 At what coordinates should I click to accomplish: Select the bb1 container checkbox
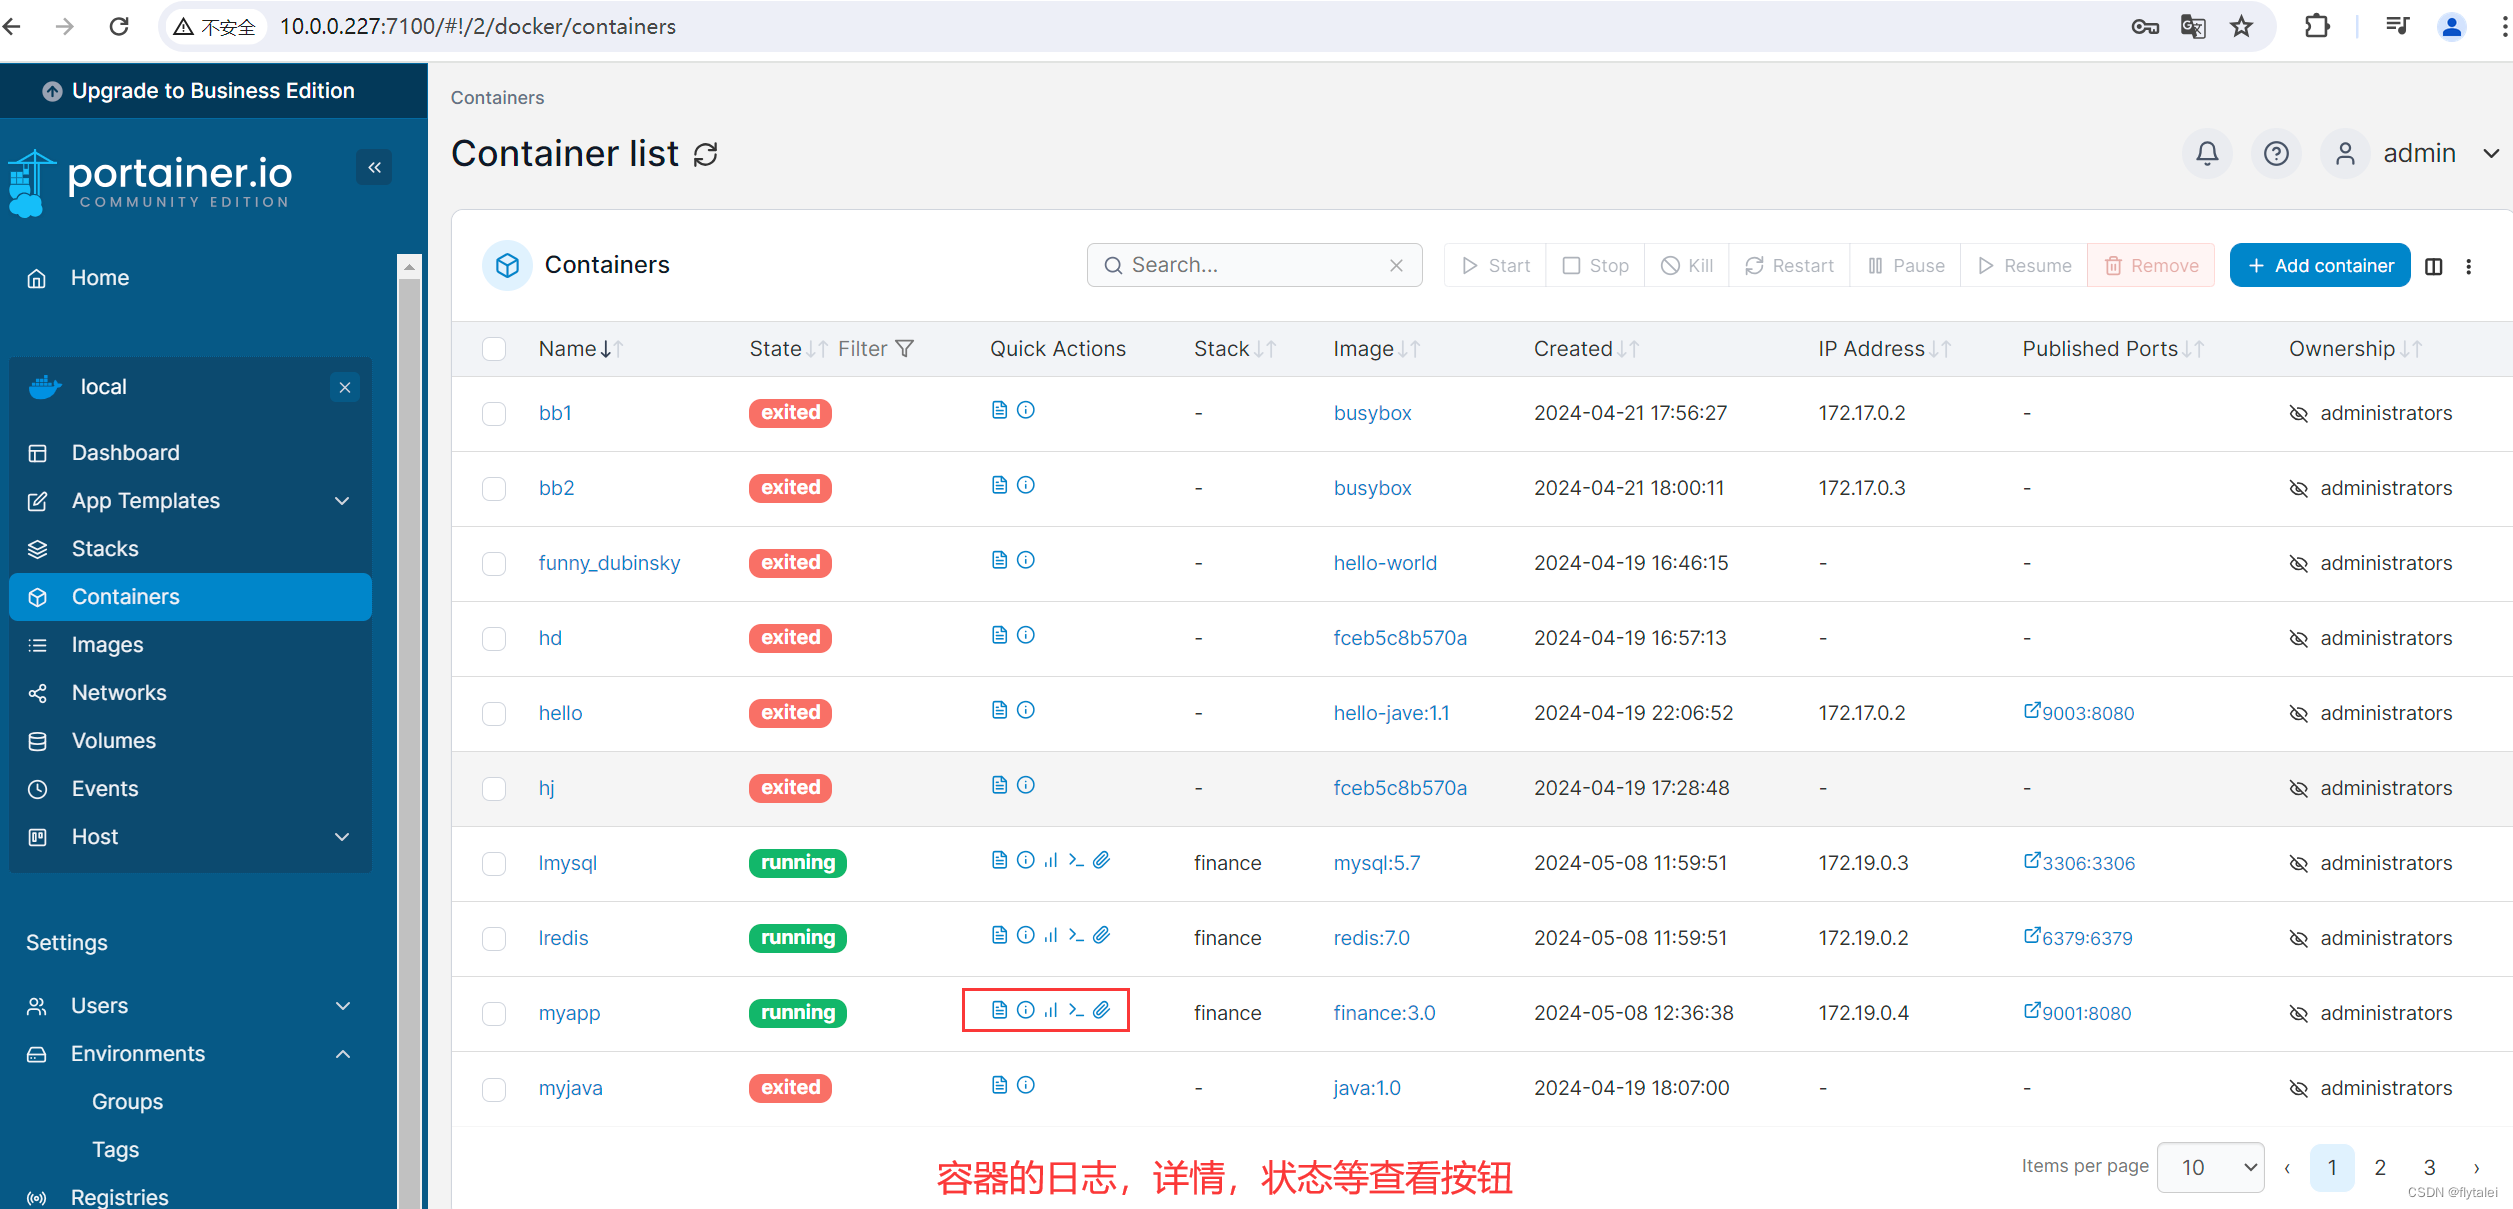(494, 414)
